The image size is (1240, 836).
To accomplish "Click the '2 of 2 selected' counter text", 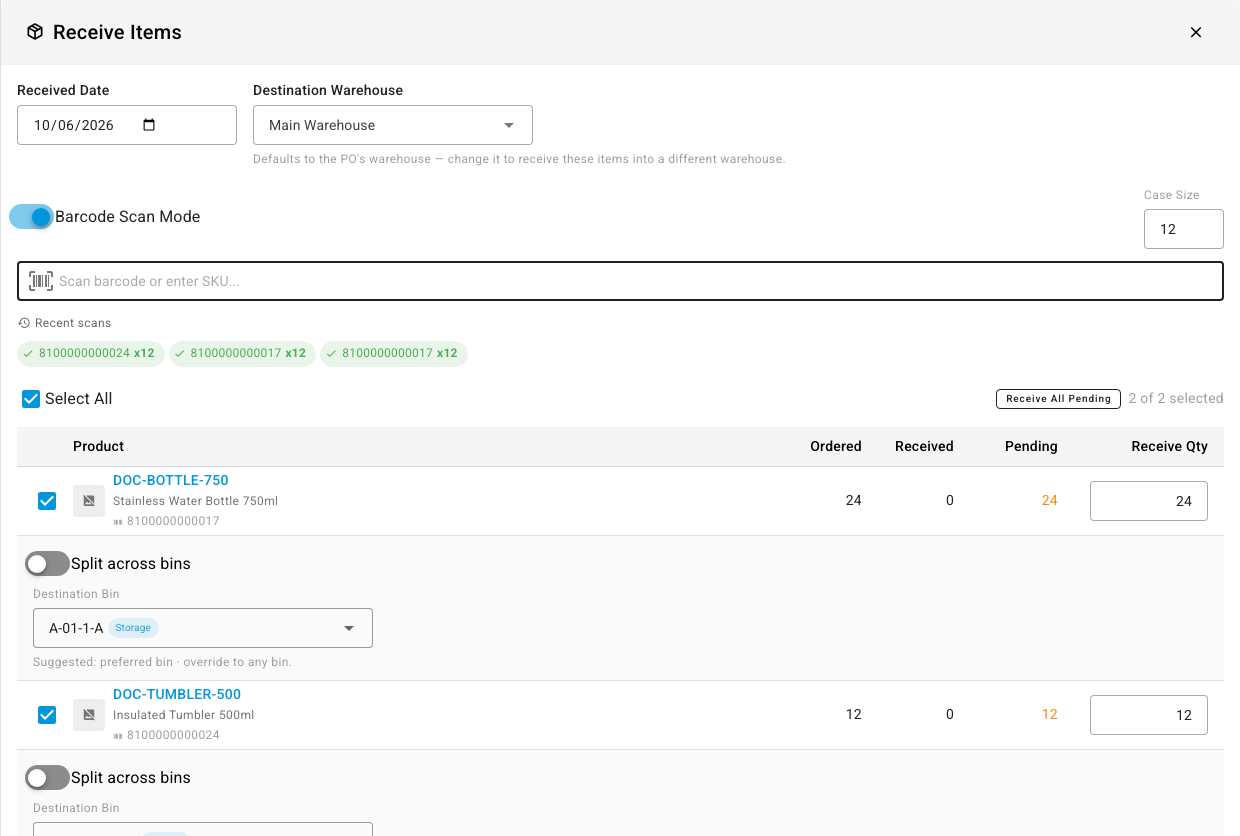I will [1176, 398].
